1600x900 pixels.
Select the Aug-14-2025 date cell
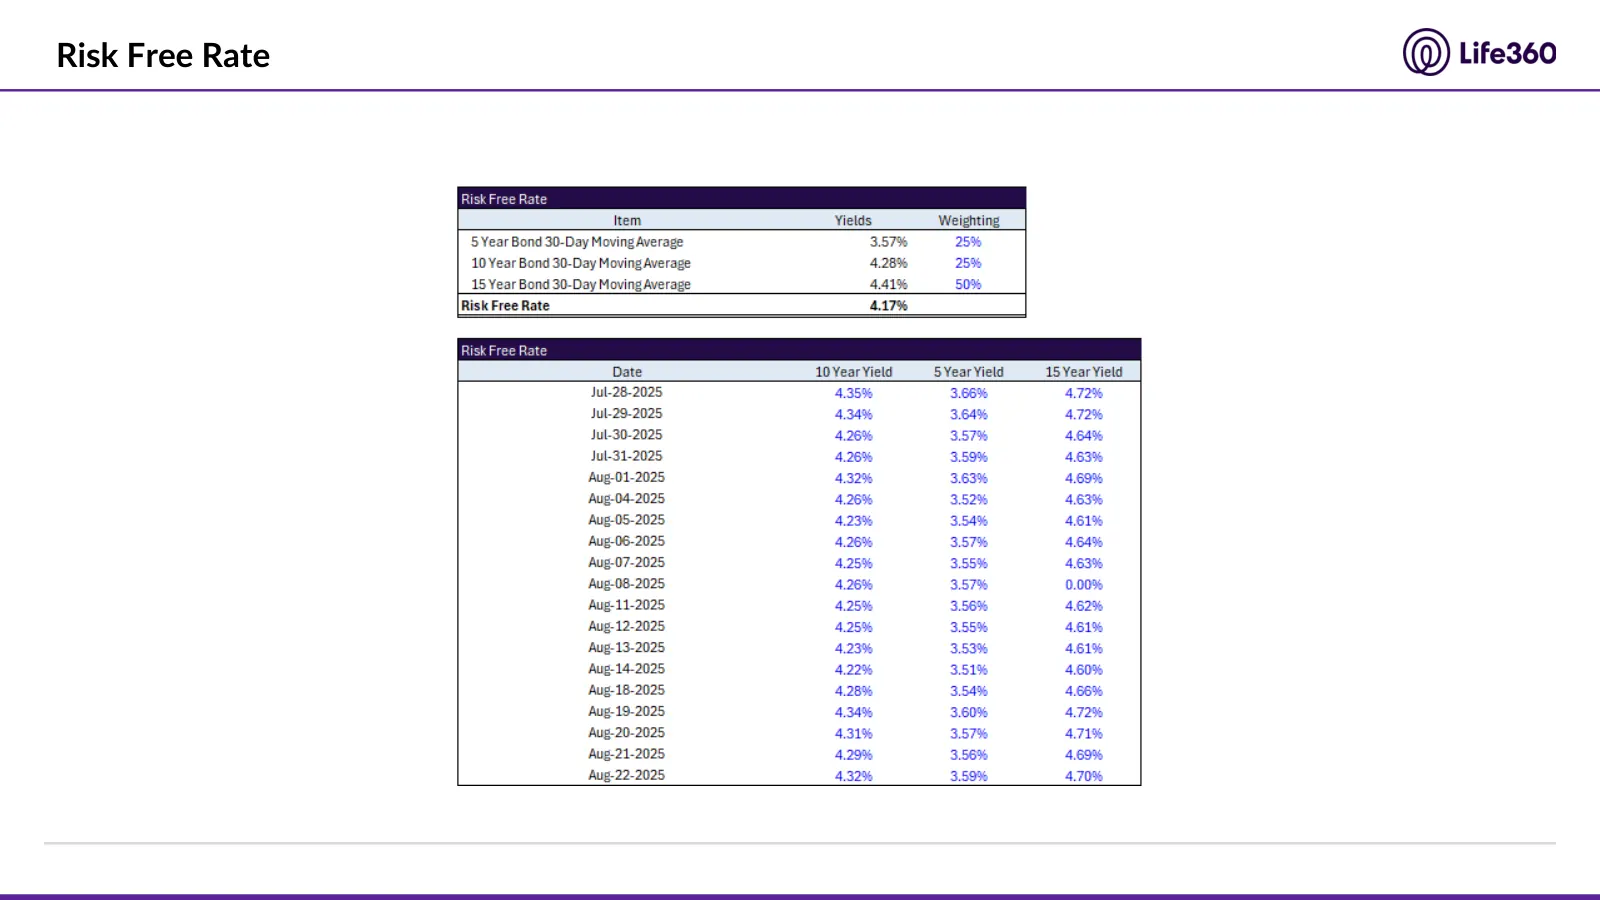(626, 669)
